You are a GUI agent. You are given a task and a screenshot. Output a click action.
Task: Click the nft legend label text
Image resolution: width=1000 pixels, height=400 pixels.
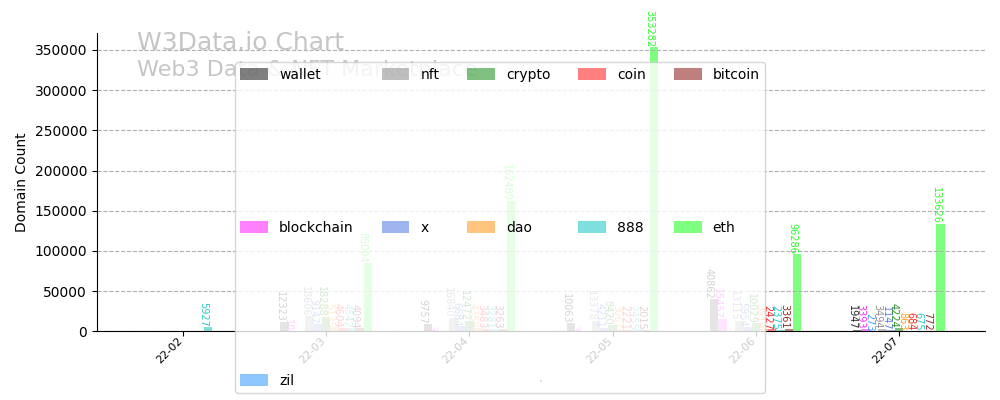430,74
